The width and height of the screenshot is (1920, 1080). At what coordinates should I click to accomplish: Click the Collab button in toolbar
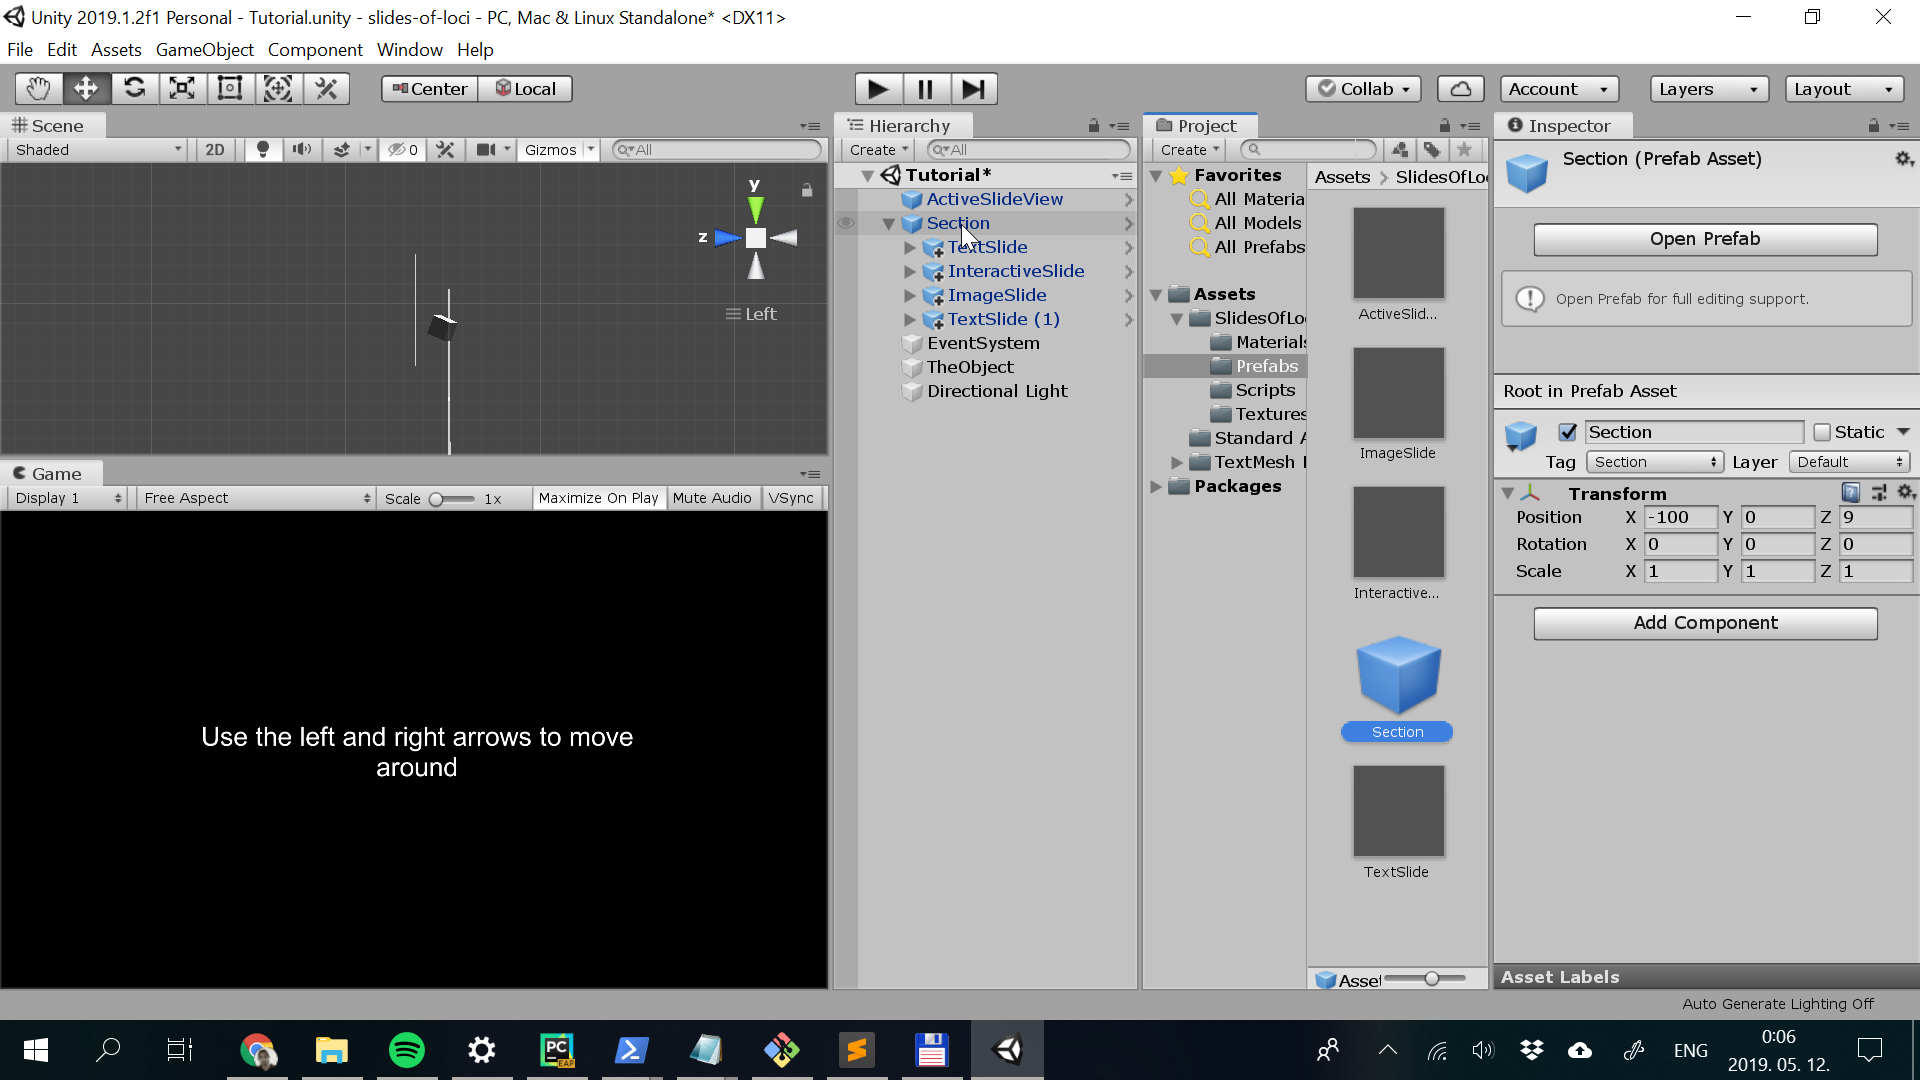[x=1366, y=88]
